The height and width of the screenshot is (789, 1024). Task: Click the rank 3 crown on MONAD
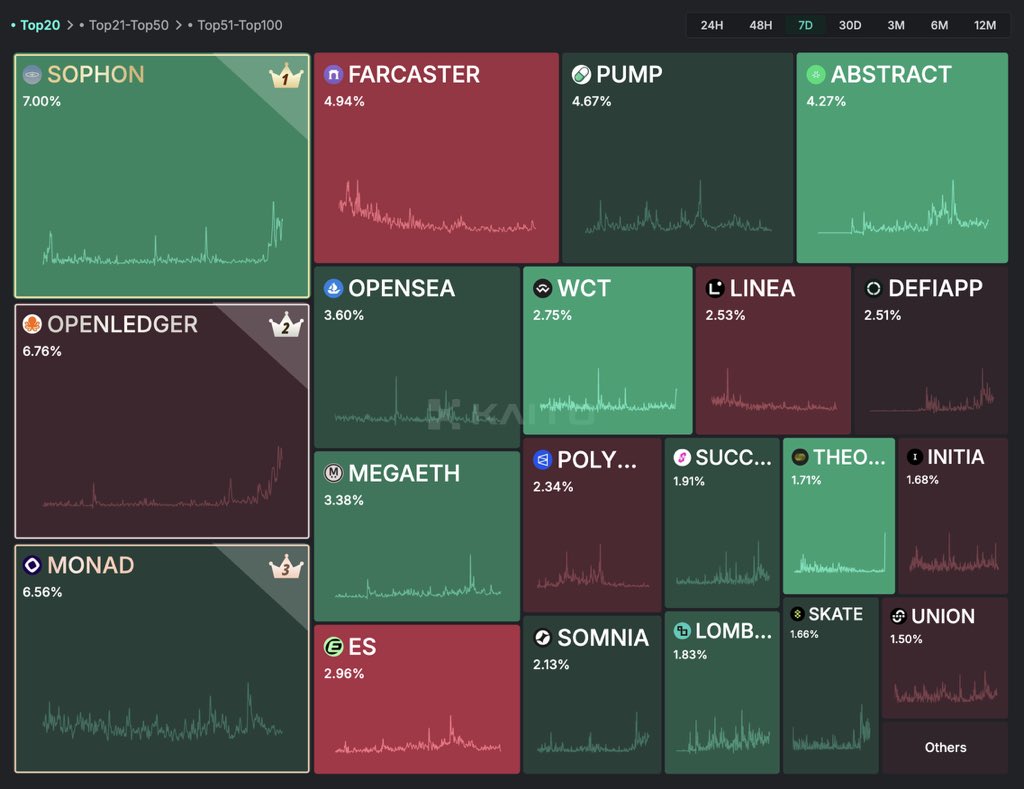coord(286,566)
